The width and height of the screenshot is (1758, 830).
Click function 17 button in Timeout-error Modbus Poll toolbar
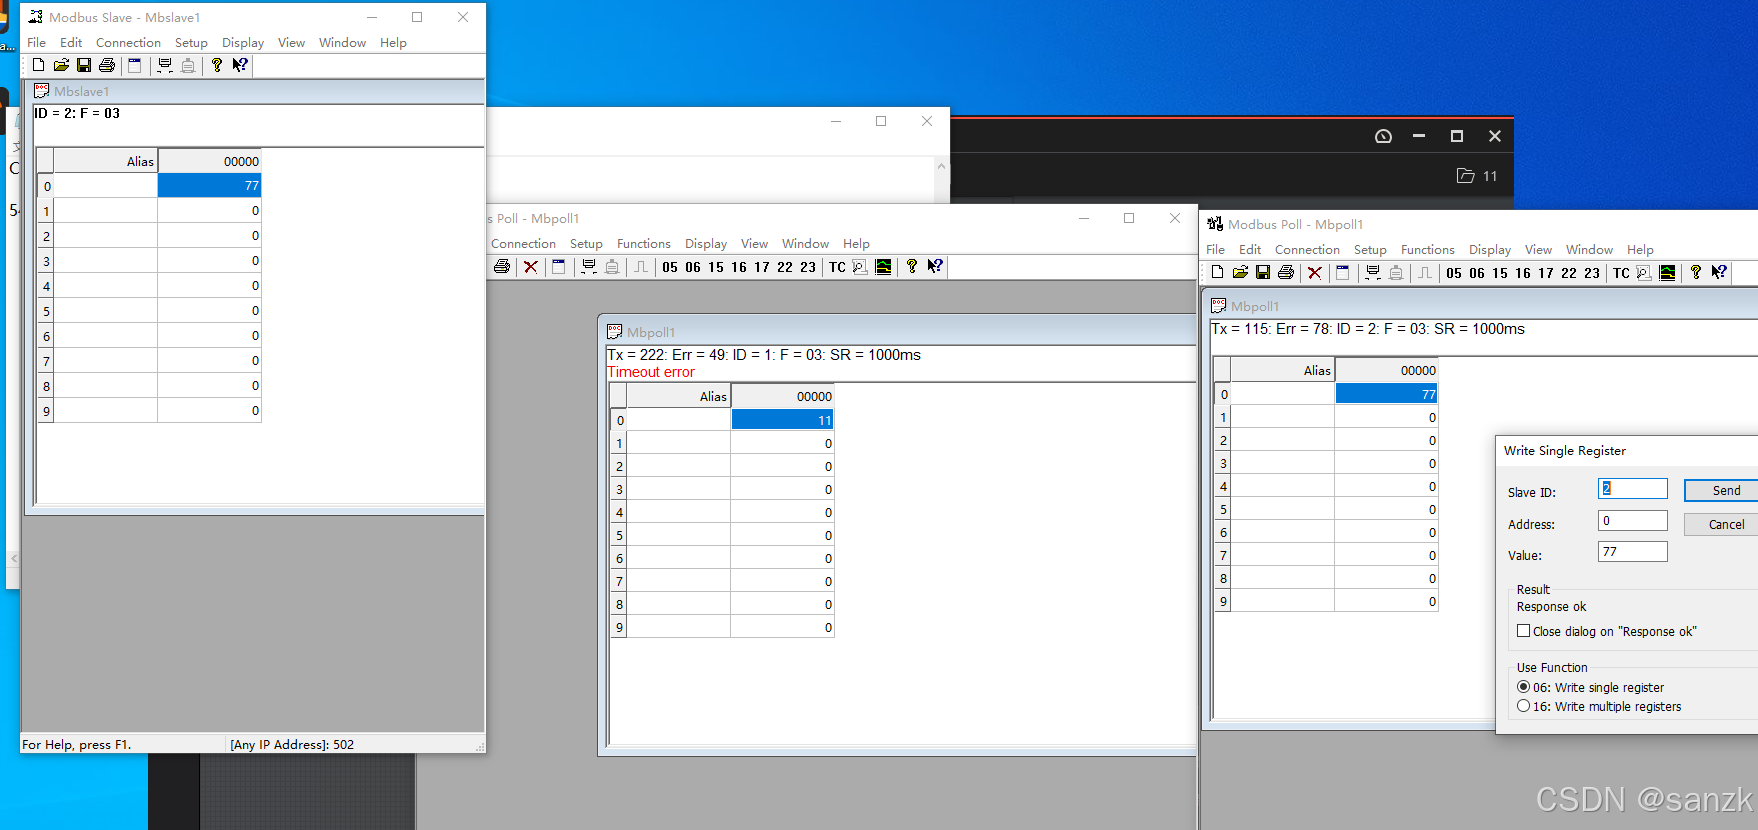(x=762, y=267)
